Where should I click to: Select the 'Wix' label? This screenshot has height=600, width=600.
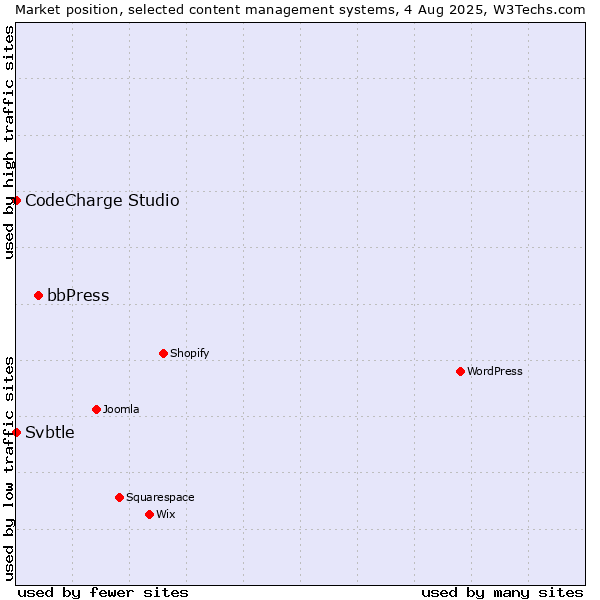[166, 514]
